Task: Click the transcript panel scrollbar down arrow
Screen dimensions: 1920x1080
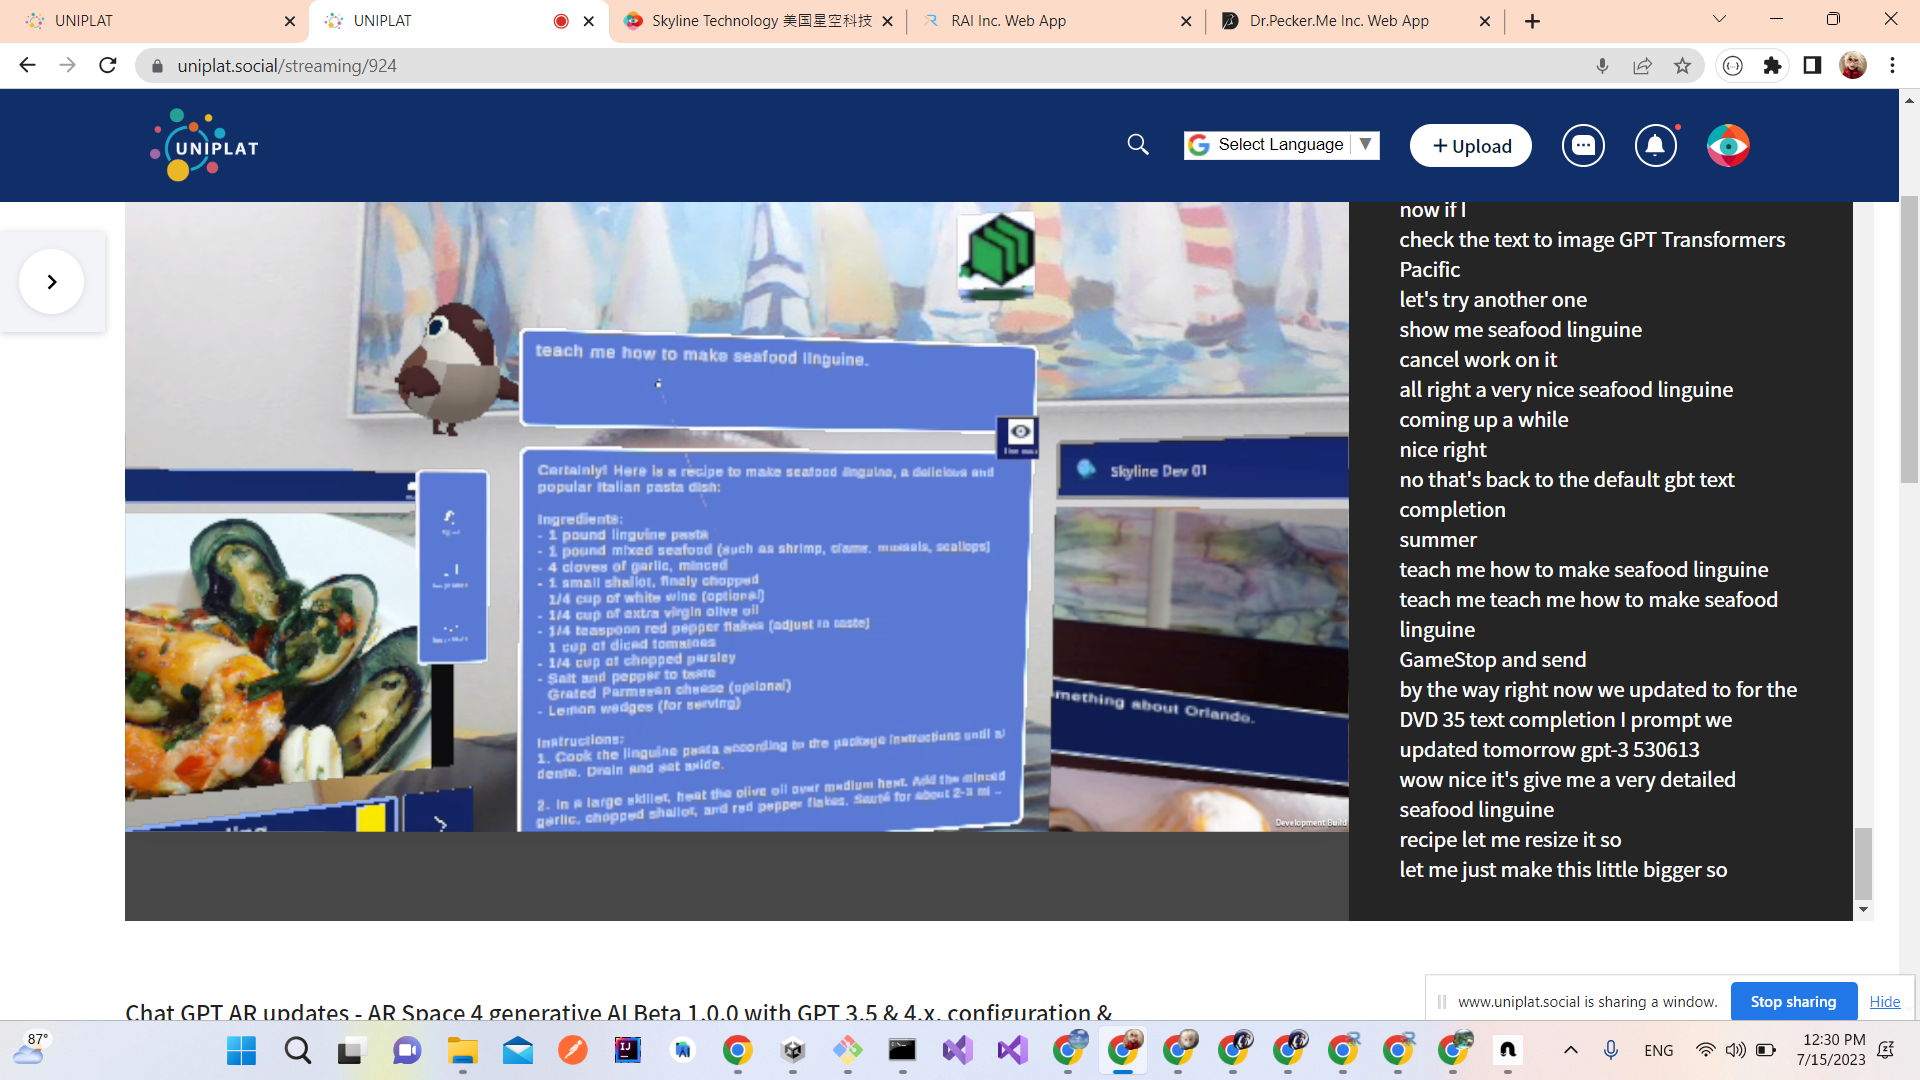Action: [x=1864, y=909]
